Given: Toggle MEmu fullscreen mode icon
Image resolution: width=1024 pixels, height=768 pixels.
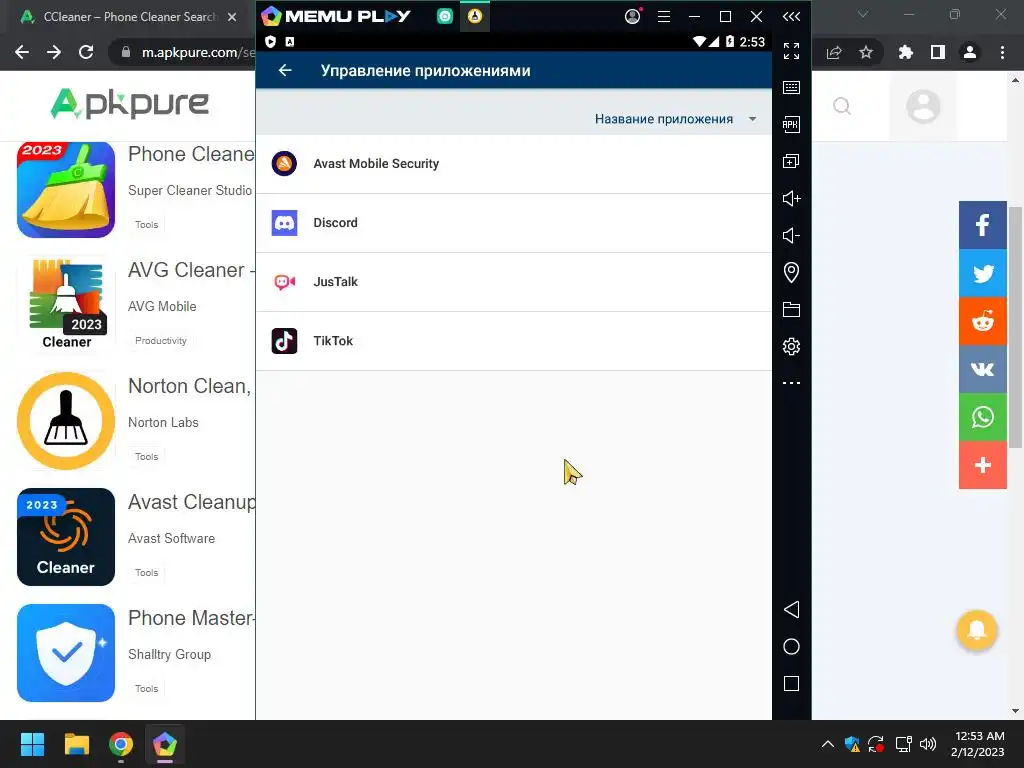Looking at the screenshot, I should click(x=792, y=51).
